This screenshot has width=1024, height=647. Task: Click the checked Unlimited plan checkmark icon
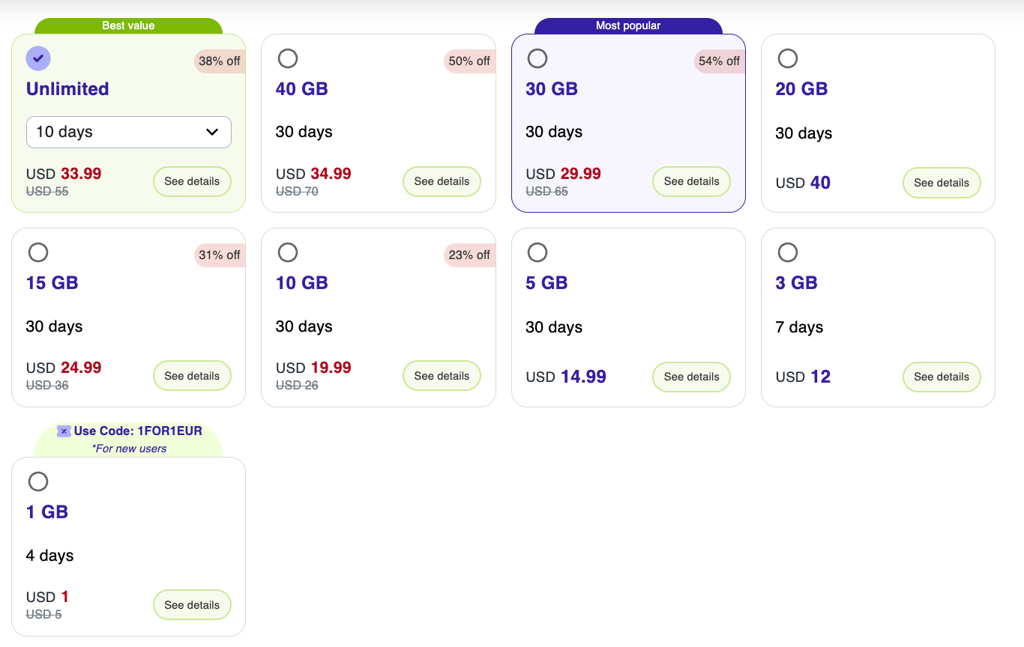click(x=38, y=58)
